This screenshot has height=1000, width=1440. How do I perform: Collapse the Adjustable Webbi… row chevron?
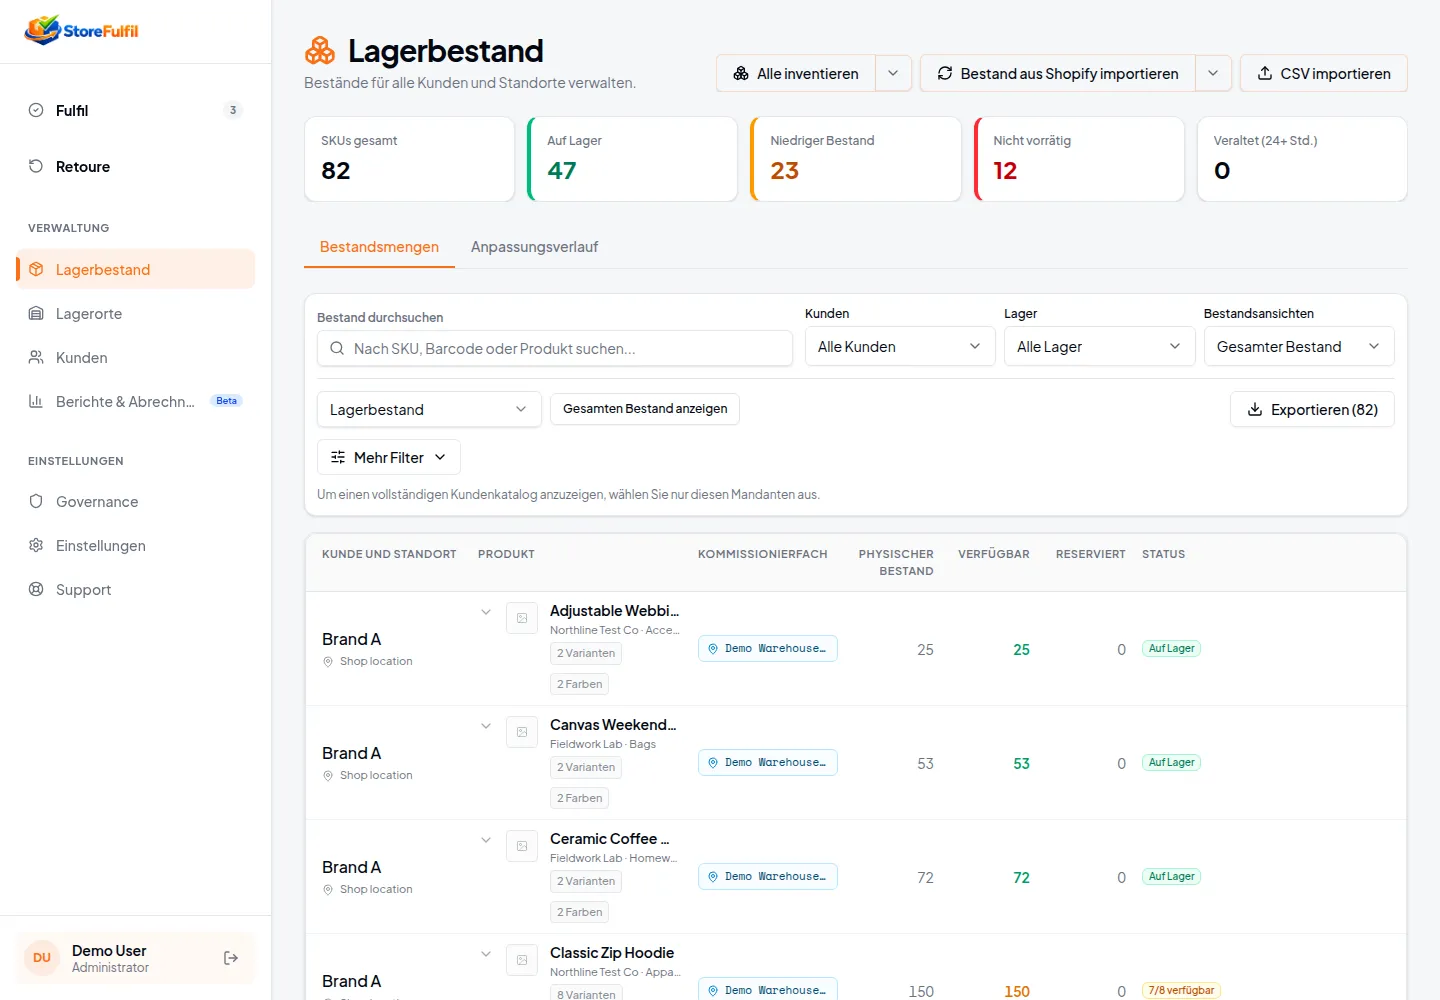[486, 612]
